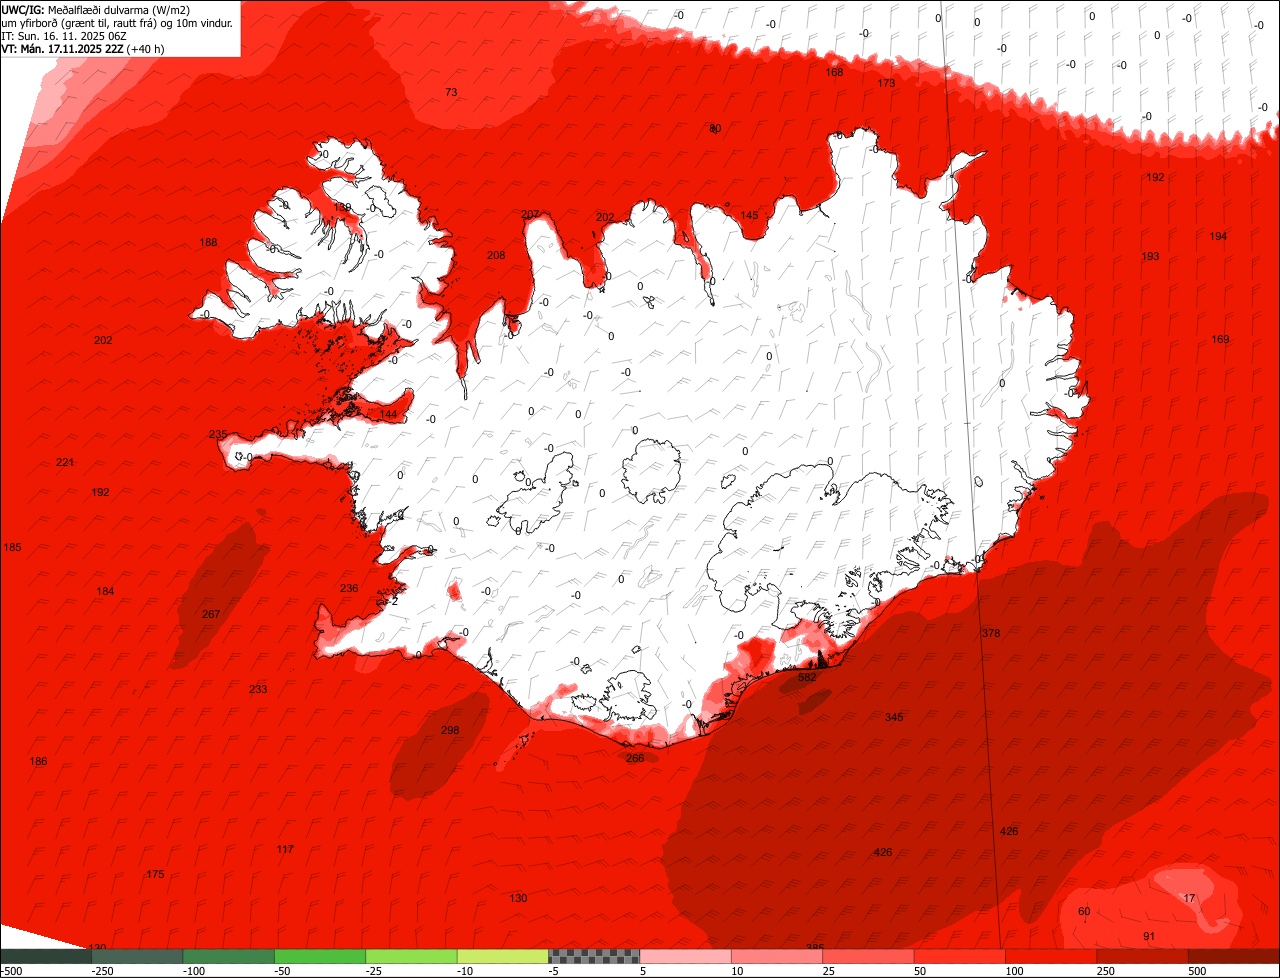The width and height of the screenshot is (1280, 978).
Task: Select the legend swatch between 25 and 50
Action: [x=869, y=956]
